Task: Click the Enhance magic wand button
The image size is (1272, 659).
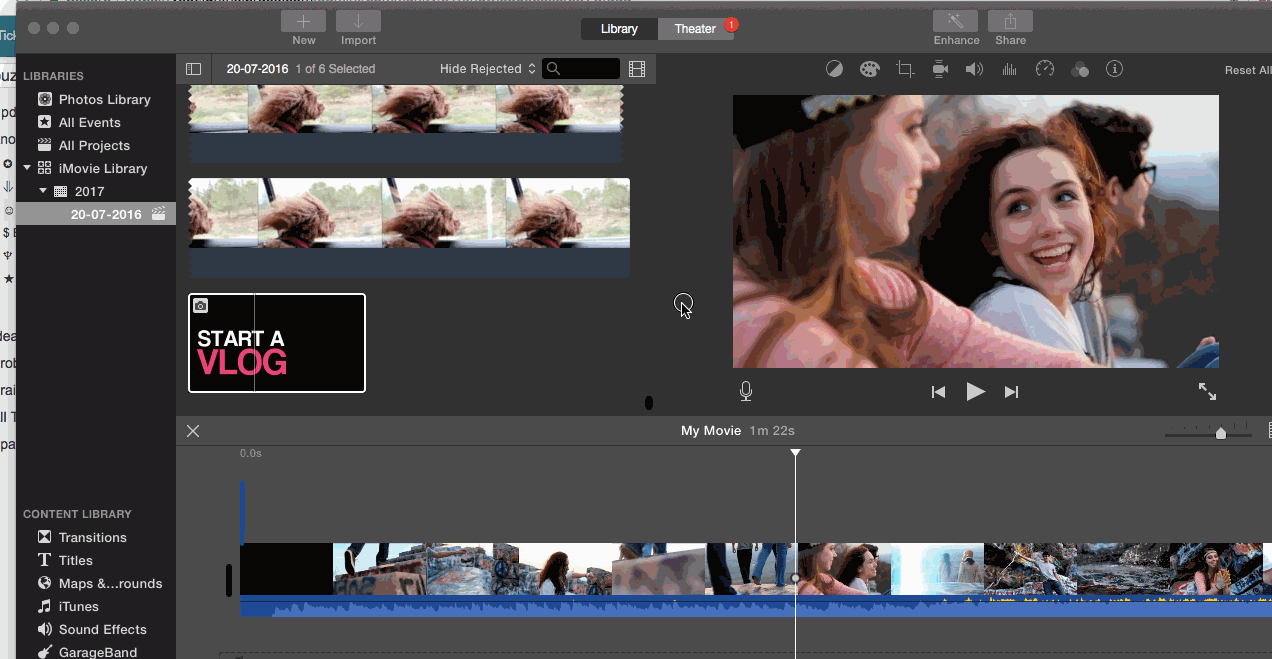Action: [x=956, y=22]
